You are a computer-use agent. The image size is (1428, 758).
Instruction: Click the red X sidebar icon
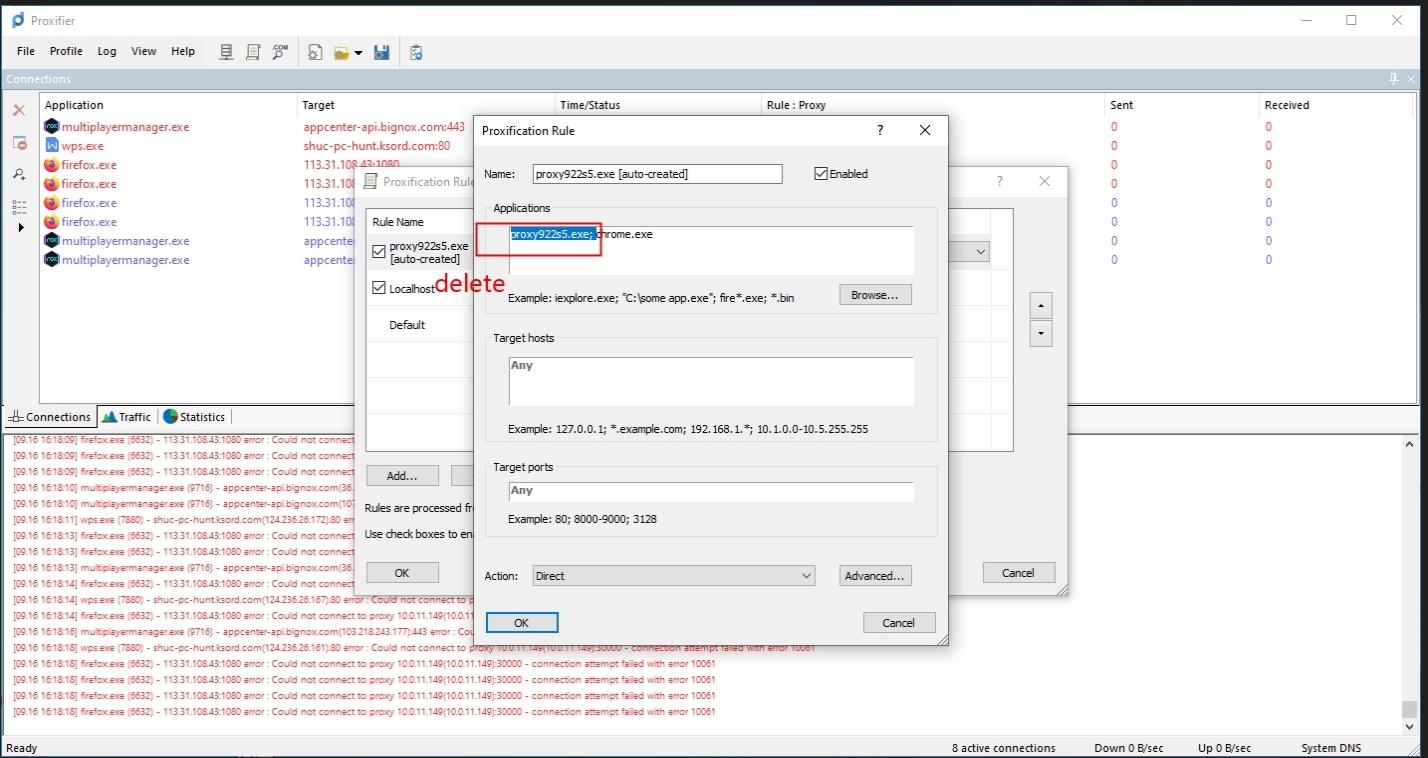(x=18, y=111)
